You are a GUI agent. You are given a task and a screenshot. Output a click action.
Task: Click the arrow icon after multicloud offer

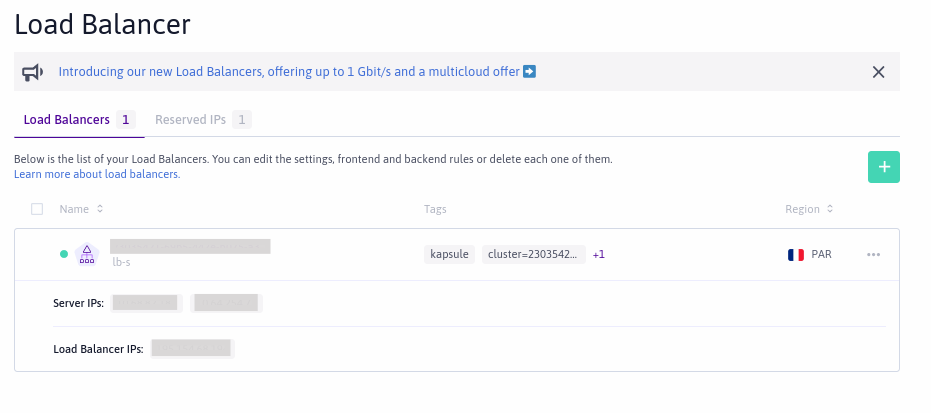click(530, 72)
